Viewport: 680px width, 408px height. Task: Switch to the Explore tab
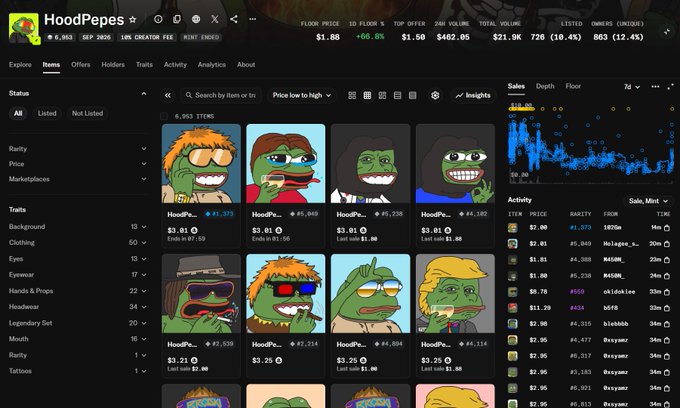20,65
